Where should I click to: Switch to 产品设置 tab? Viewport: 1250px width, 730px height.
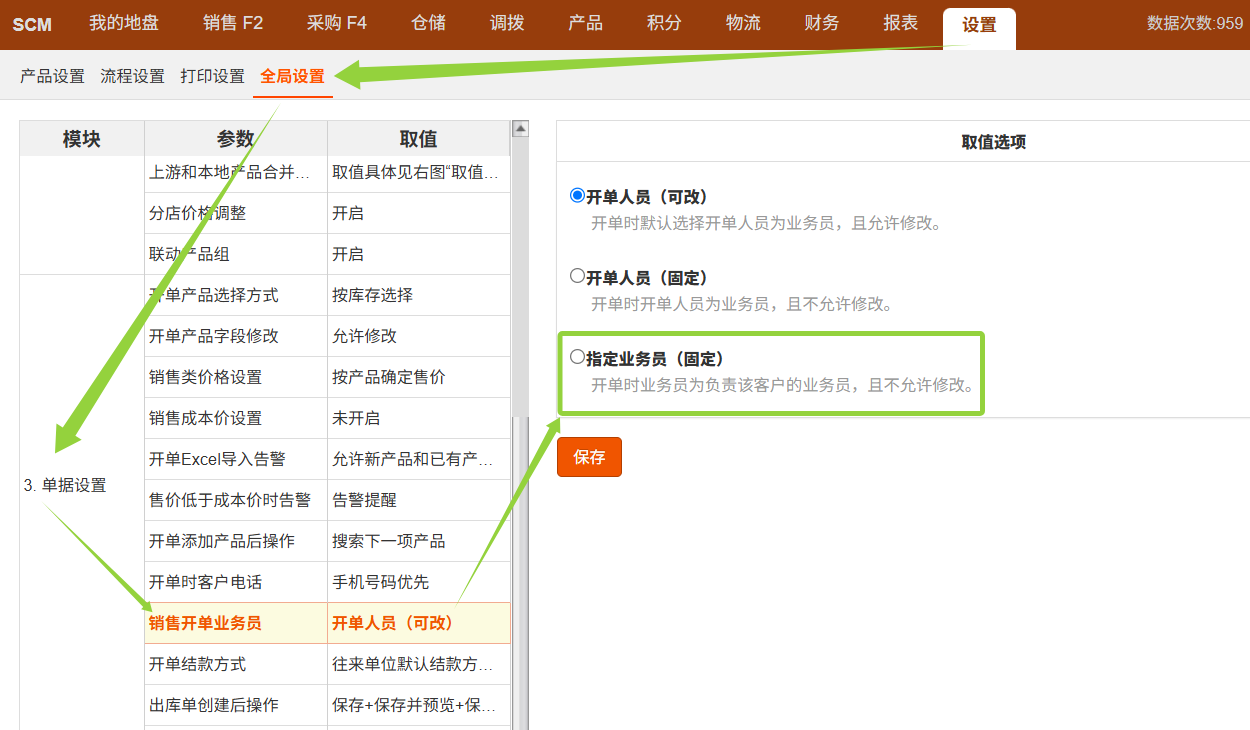pyautogui.click(x=52, y=76)
